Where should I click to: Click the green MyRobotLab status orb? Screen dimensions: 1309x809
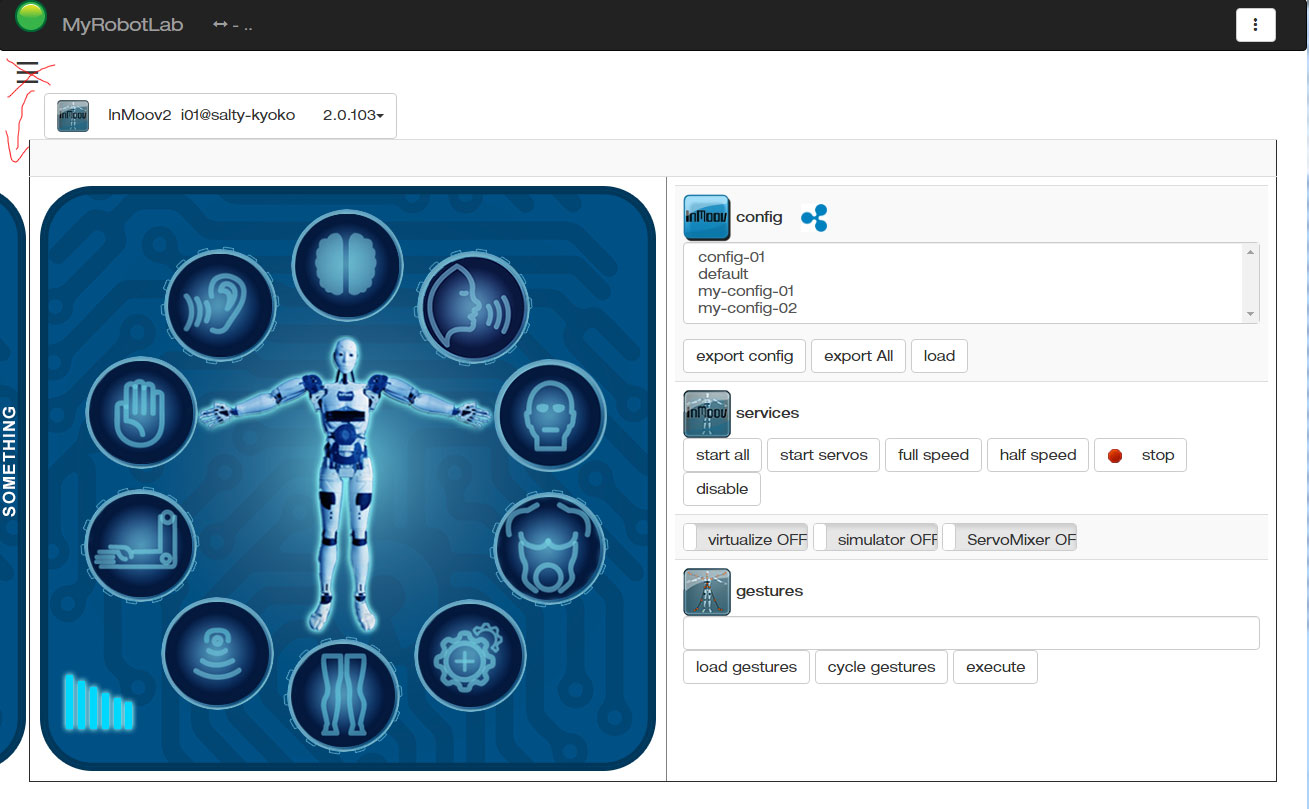[x=32, y=16]
